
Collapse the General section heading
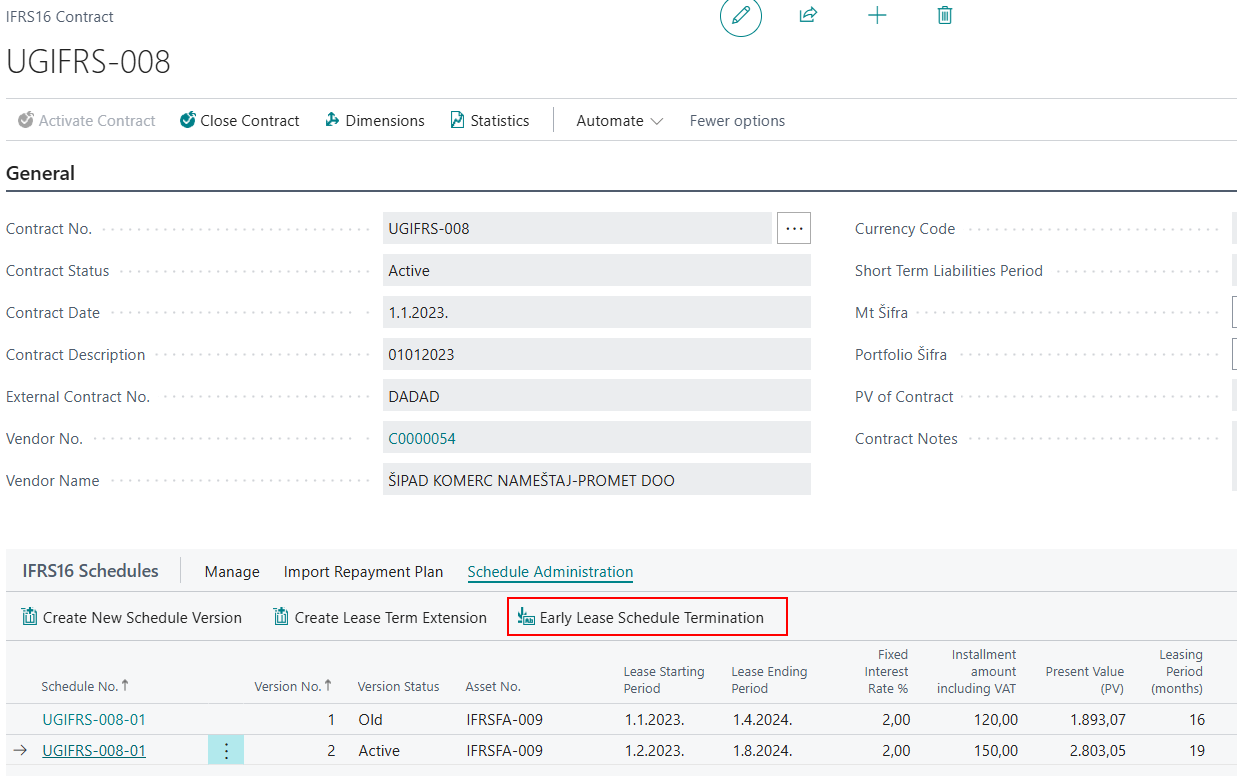40,172
